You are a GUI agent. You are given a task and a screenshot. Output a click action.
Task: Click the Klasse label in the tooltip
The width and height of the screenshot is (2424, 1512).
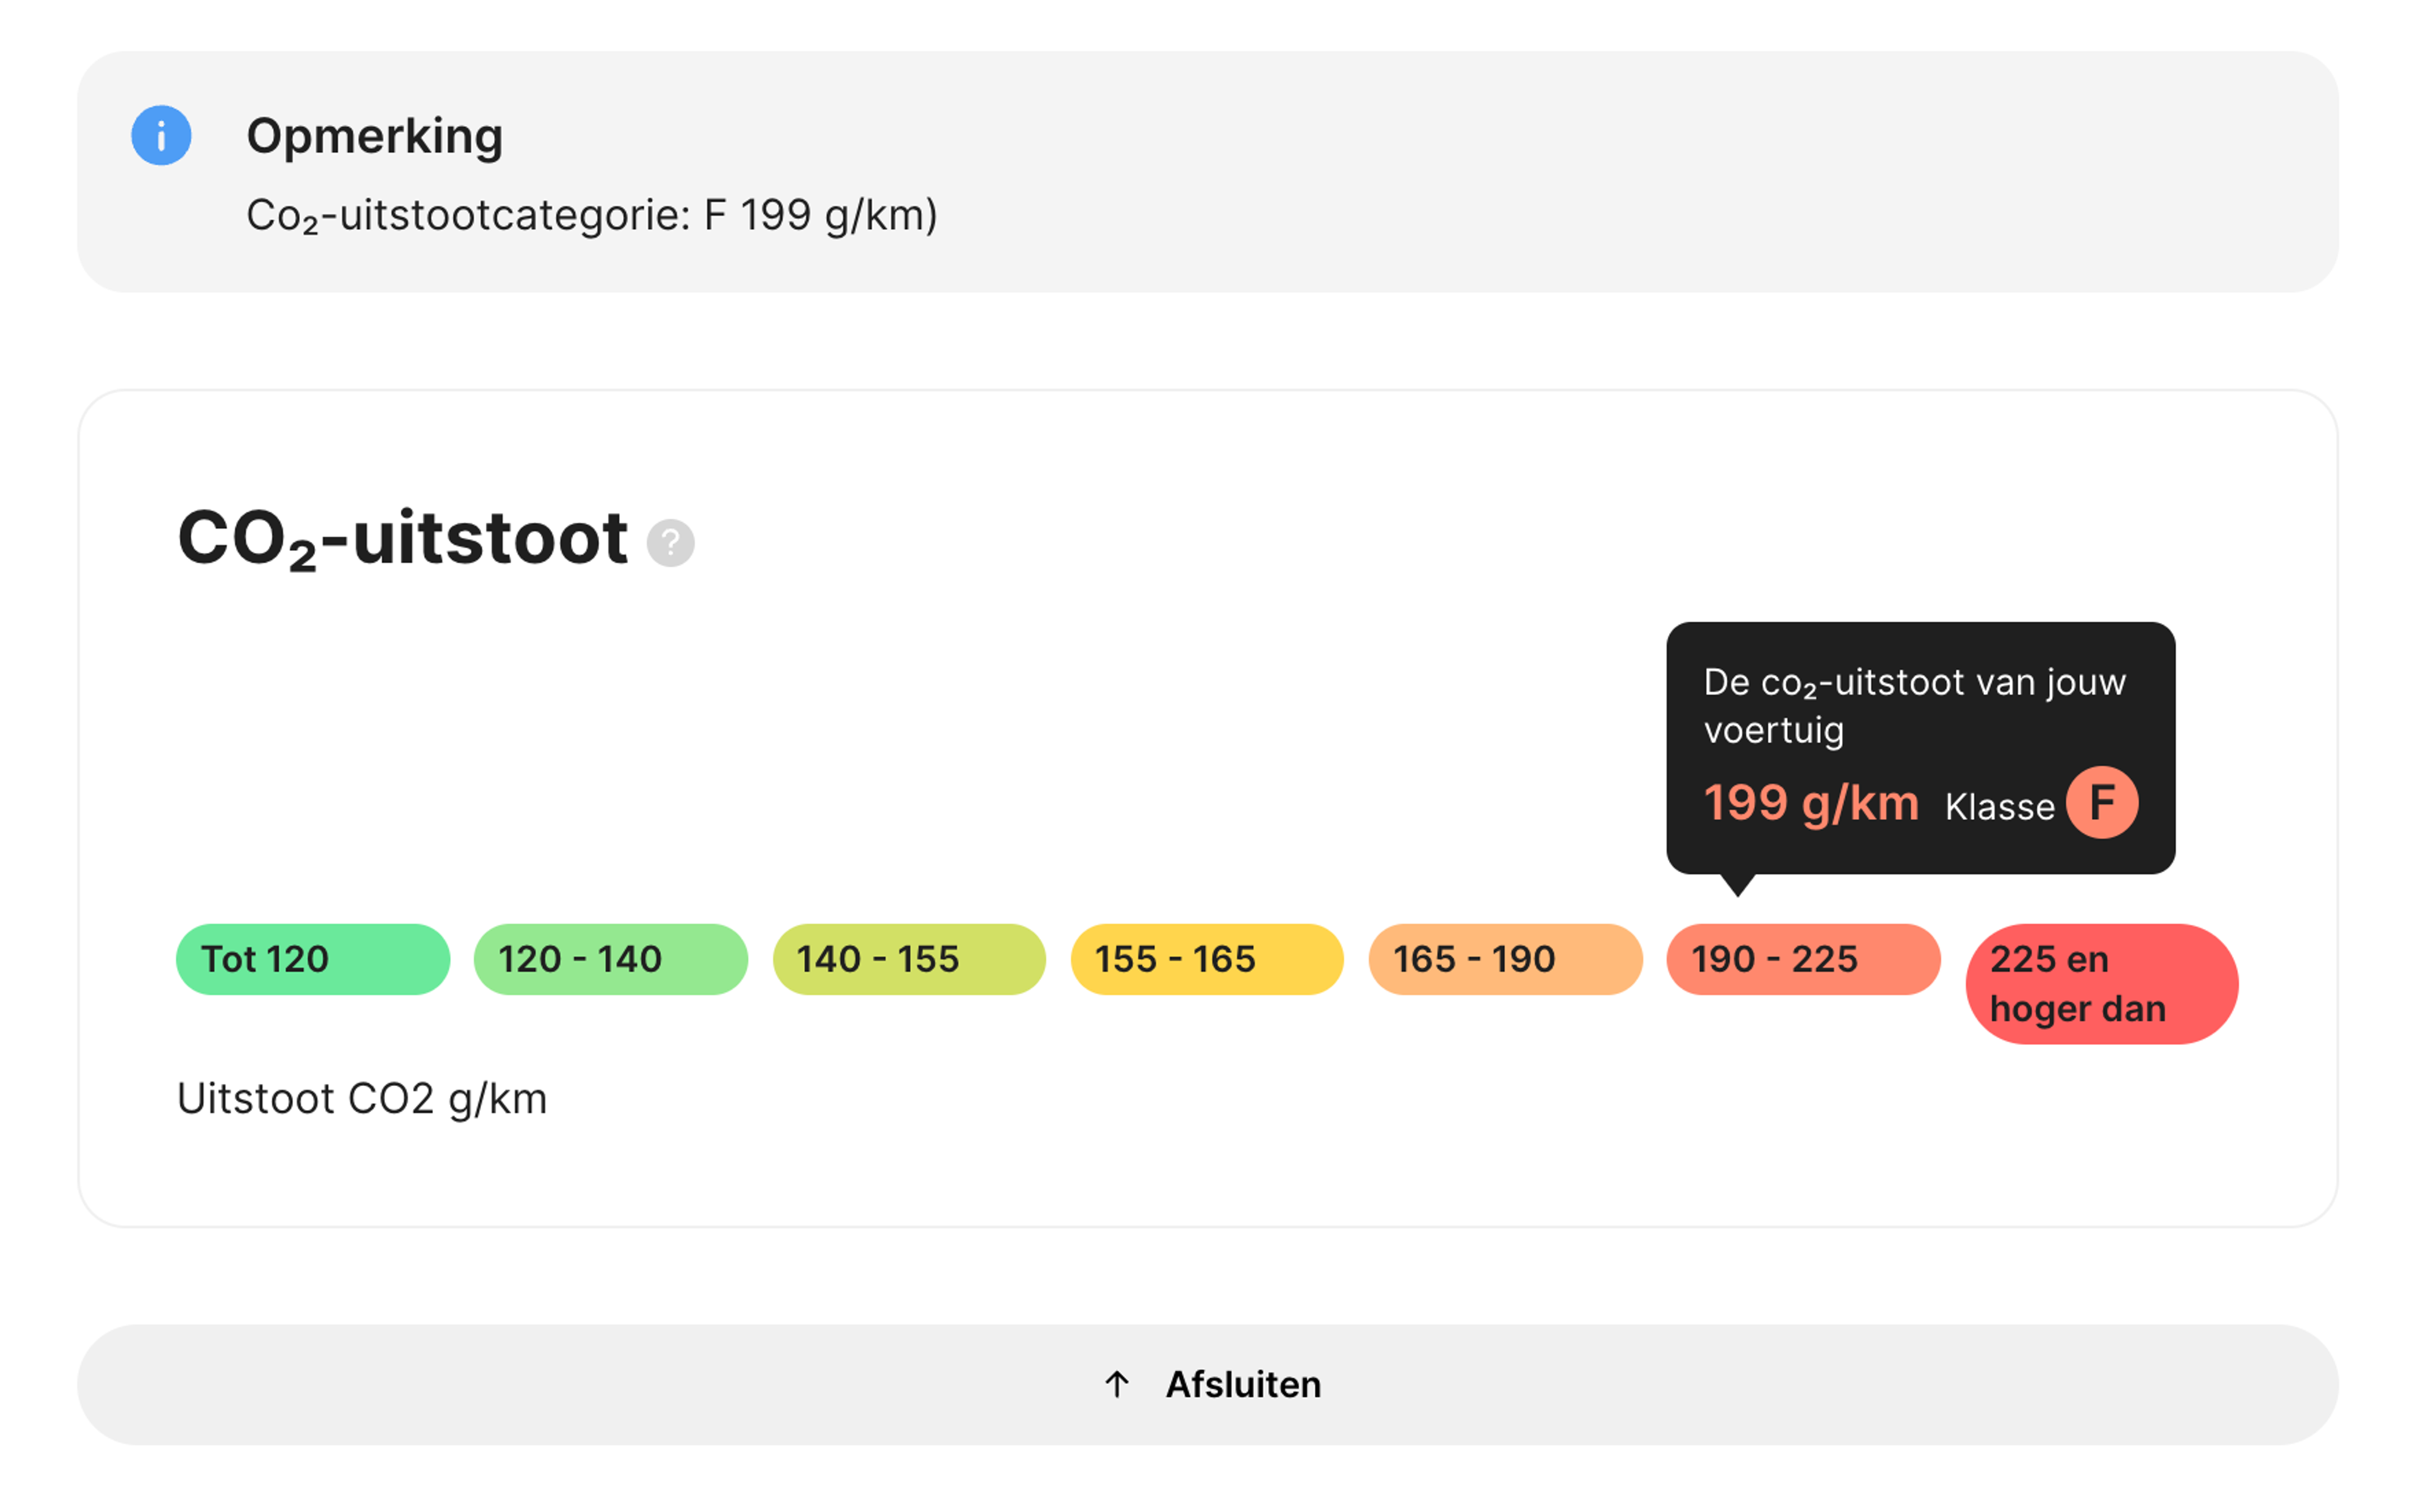(1999, 806)
